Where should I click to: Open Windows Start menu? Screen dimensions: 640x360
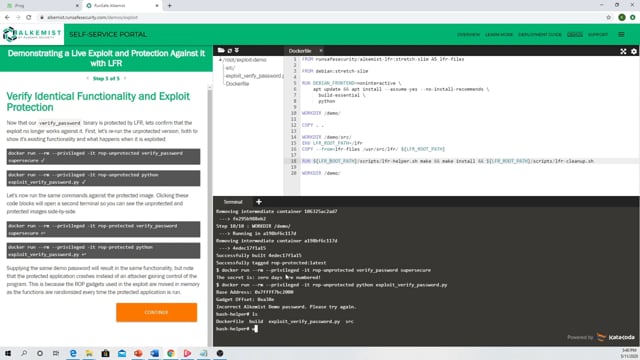(x=8, y=353)
